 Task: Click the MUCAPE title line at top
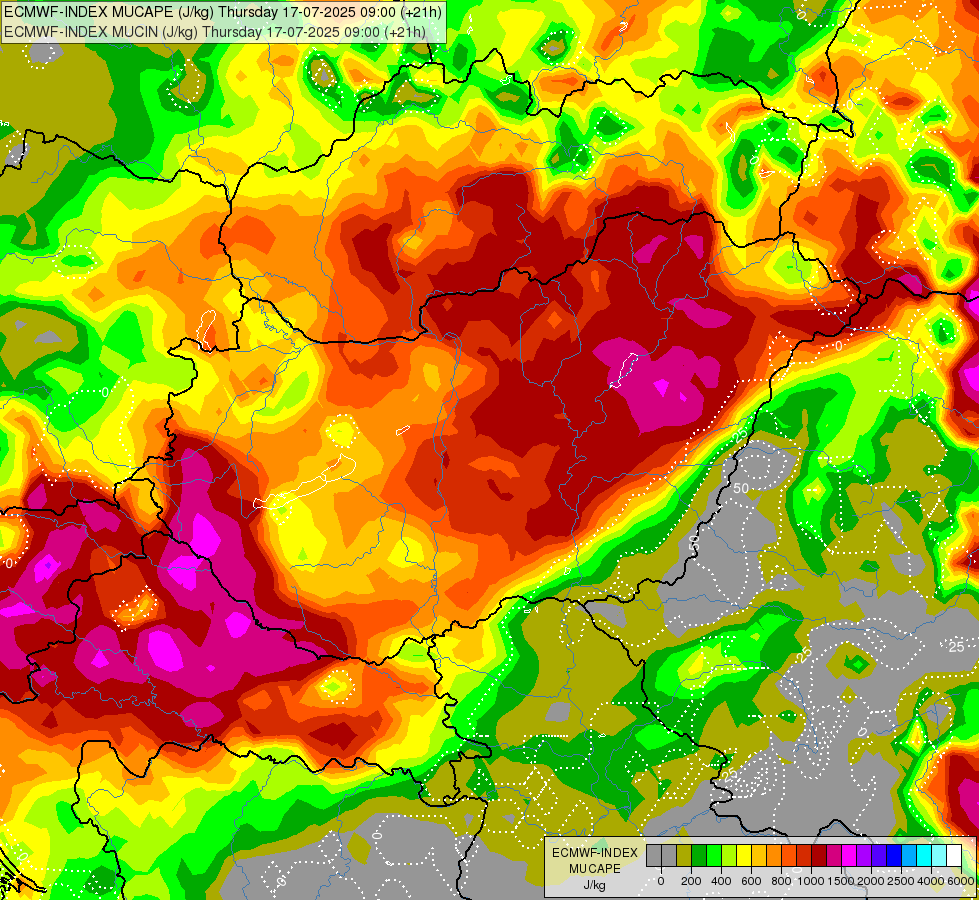[222, 11]
